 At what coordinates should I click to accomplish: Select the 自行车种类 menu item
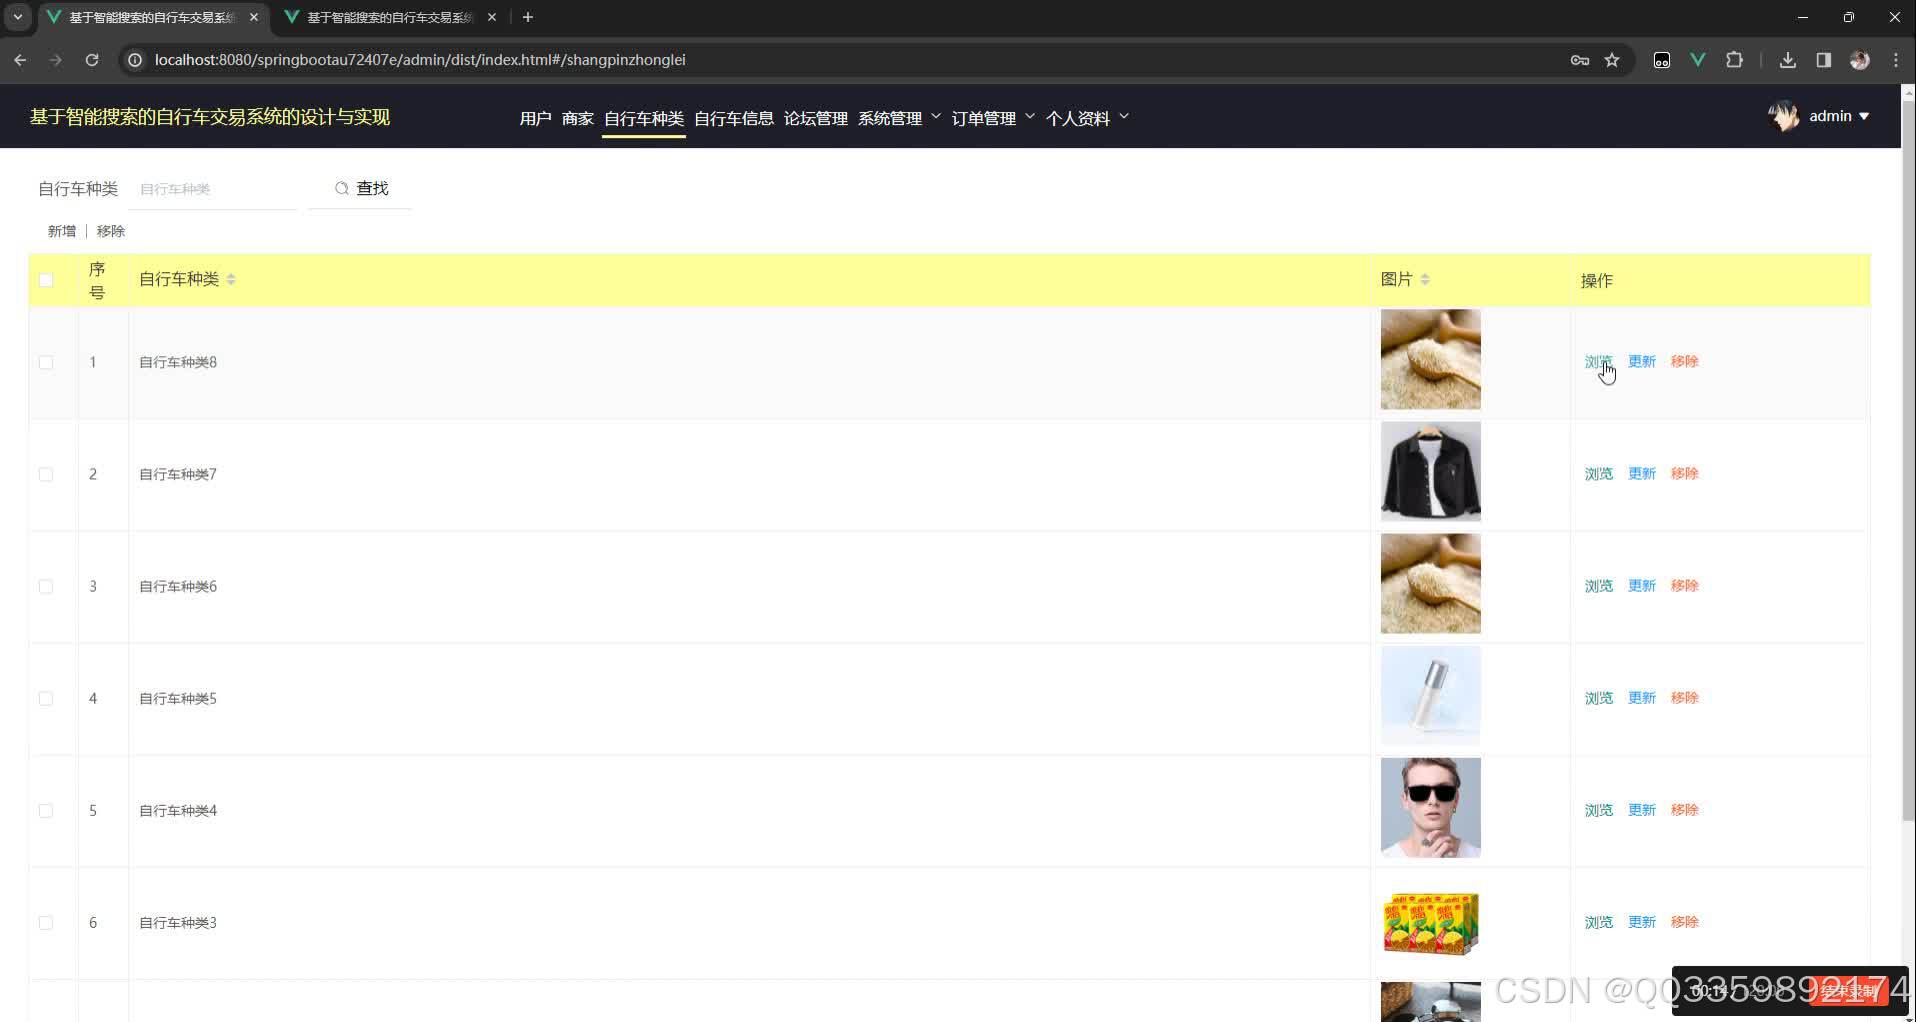pos(644,118)
